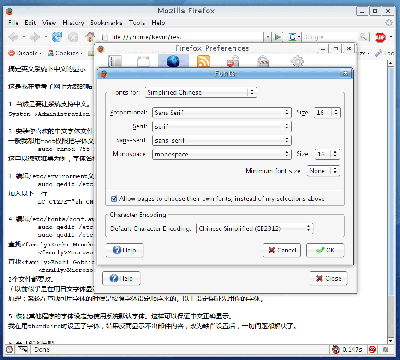
Task: Click the Adblock Plus toolbar icon
Action: coord(380,37)
